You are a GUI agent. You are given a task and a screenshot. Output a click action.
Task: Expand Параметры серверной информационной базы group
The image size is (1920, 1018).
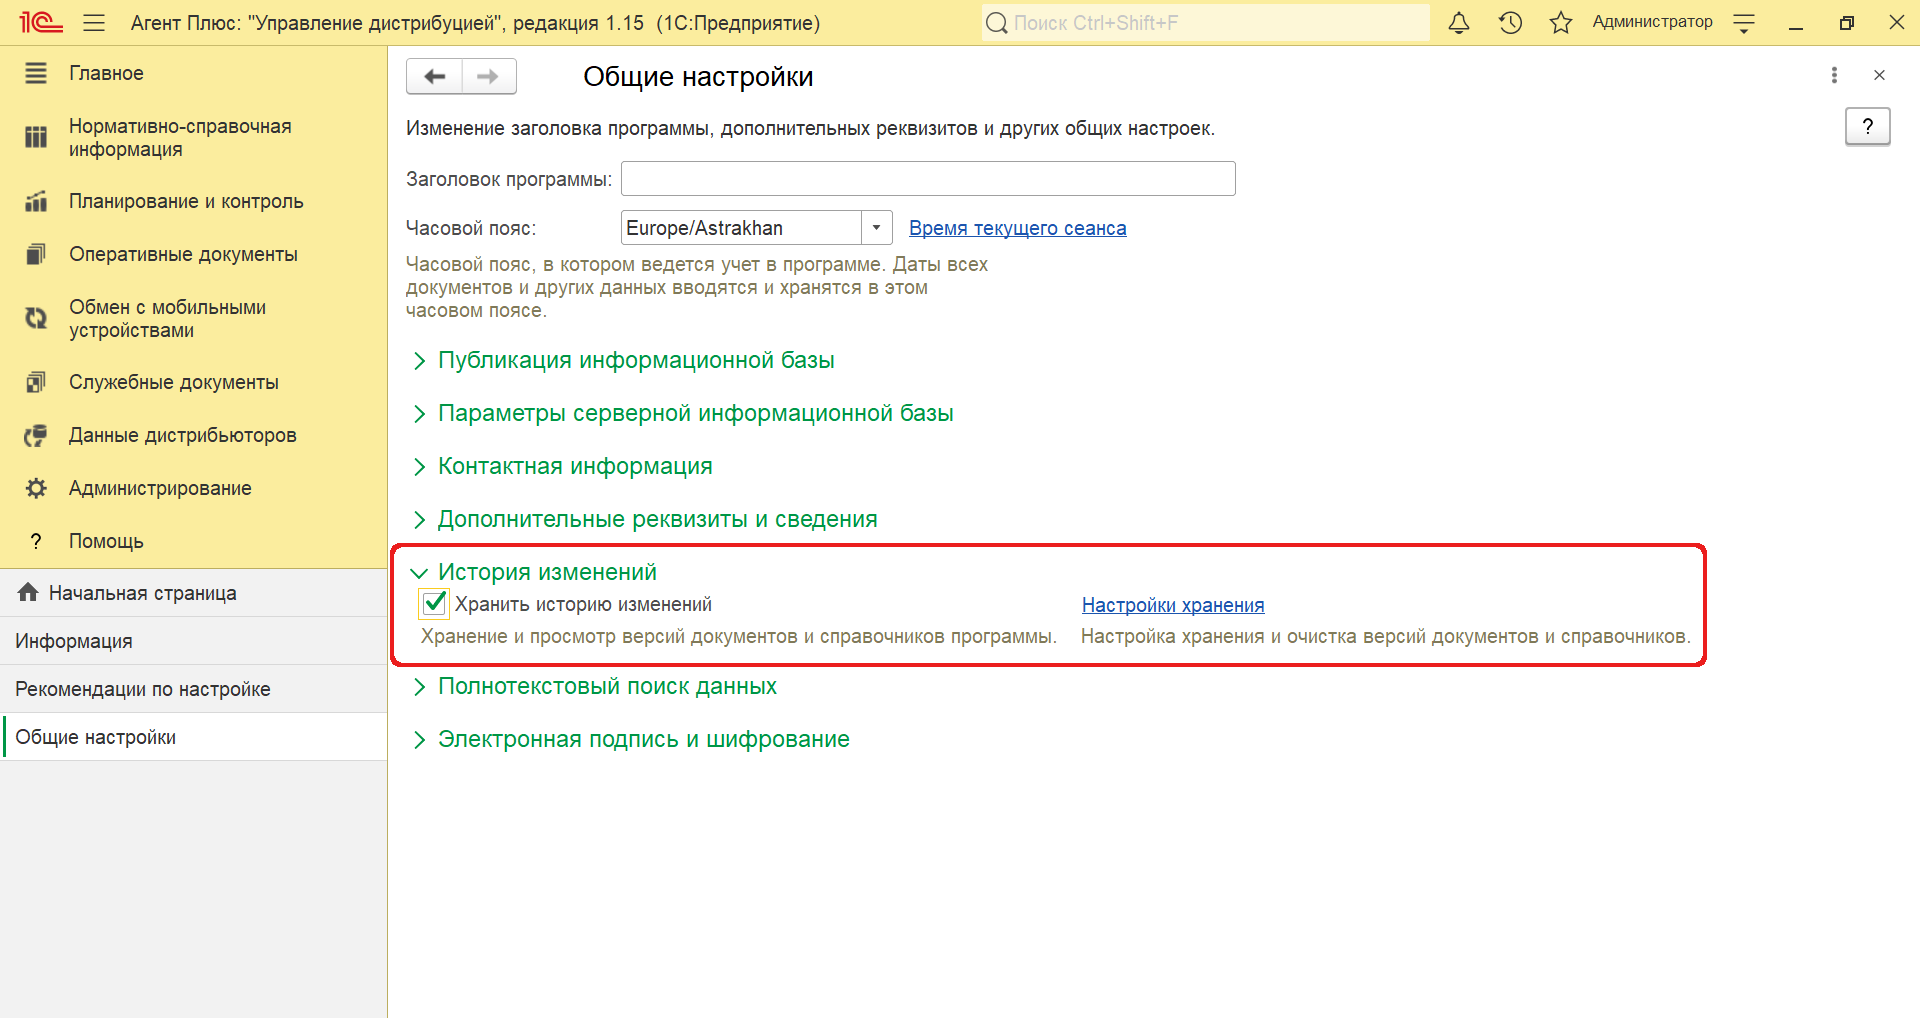(x=683, y=413)
